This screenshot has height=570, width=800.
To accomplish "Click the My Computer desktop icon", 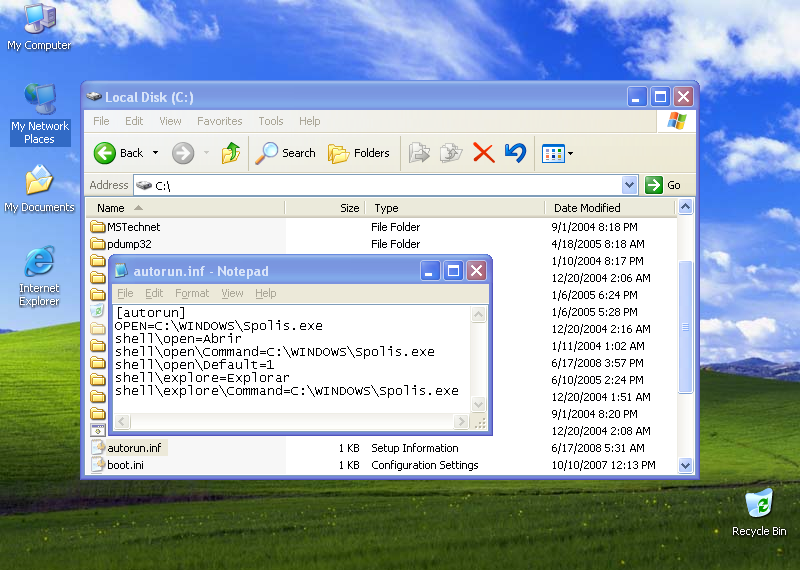I will click(39, 26).
